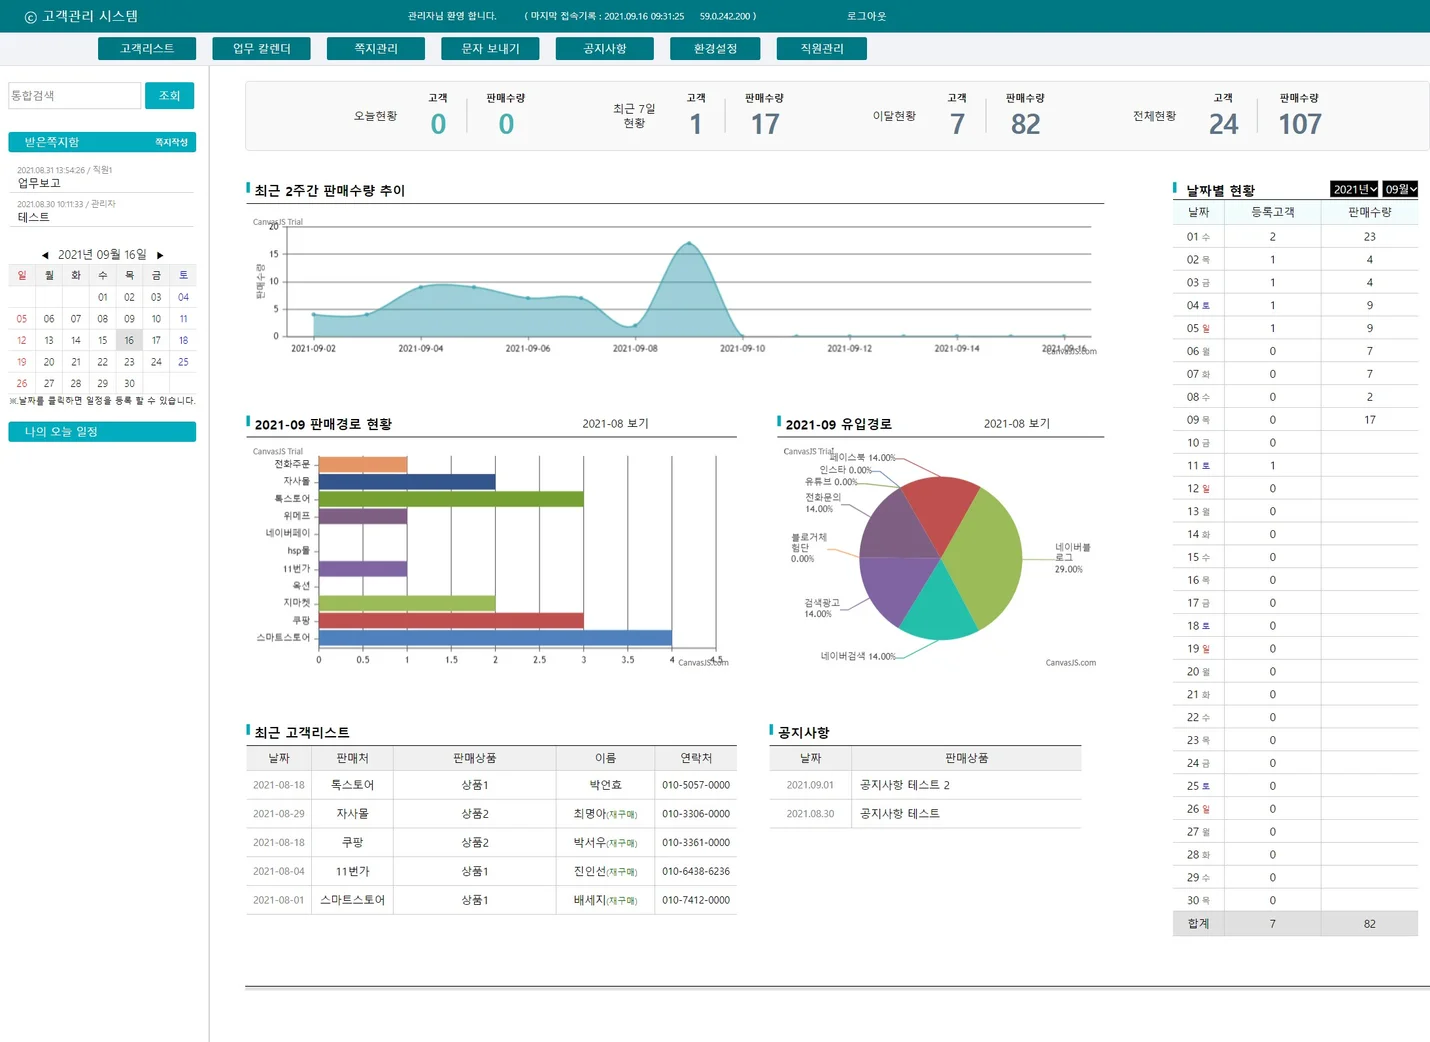Click the 조회 search button
1430x1042 pixels.
pos(170,96)
